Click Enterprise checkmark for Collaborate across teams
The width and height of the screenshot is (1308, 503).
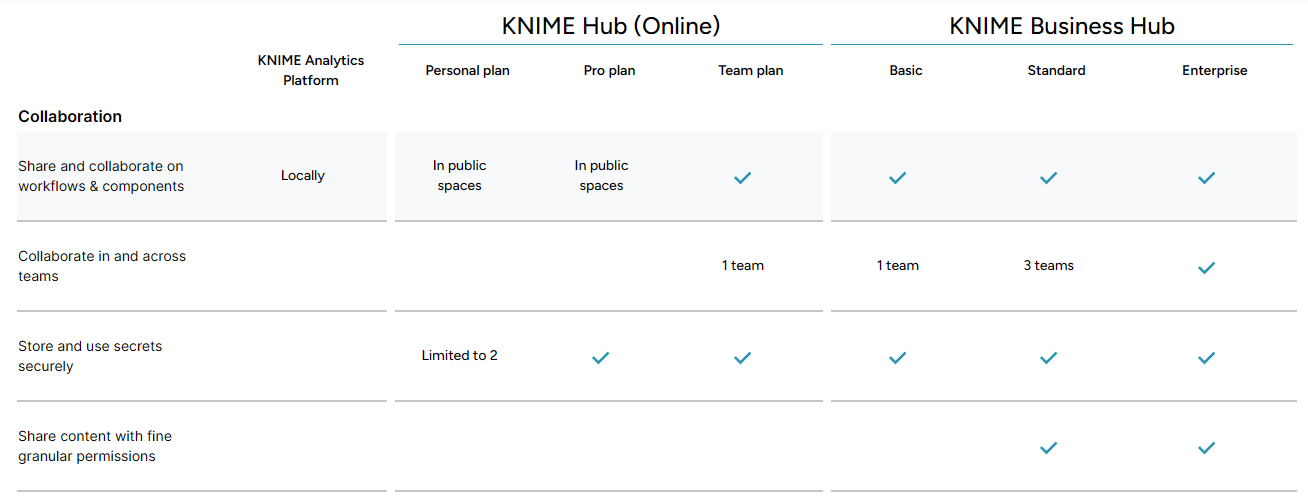coord(1206,268)
